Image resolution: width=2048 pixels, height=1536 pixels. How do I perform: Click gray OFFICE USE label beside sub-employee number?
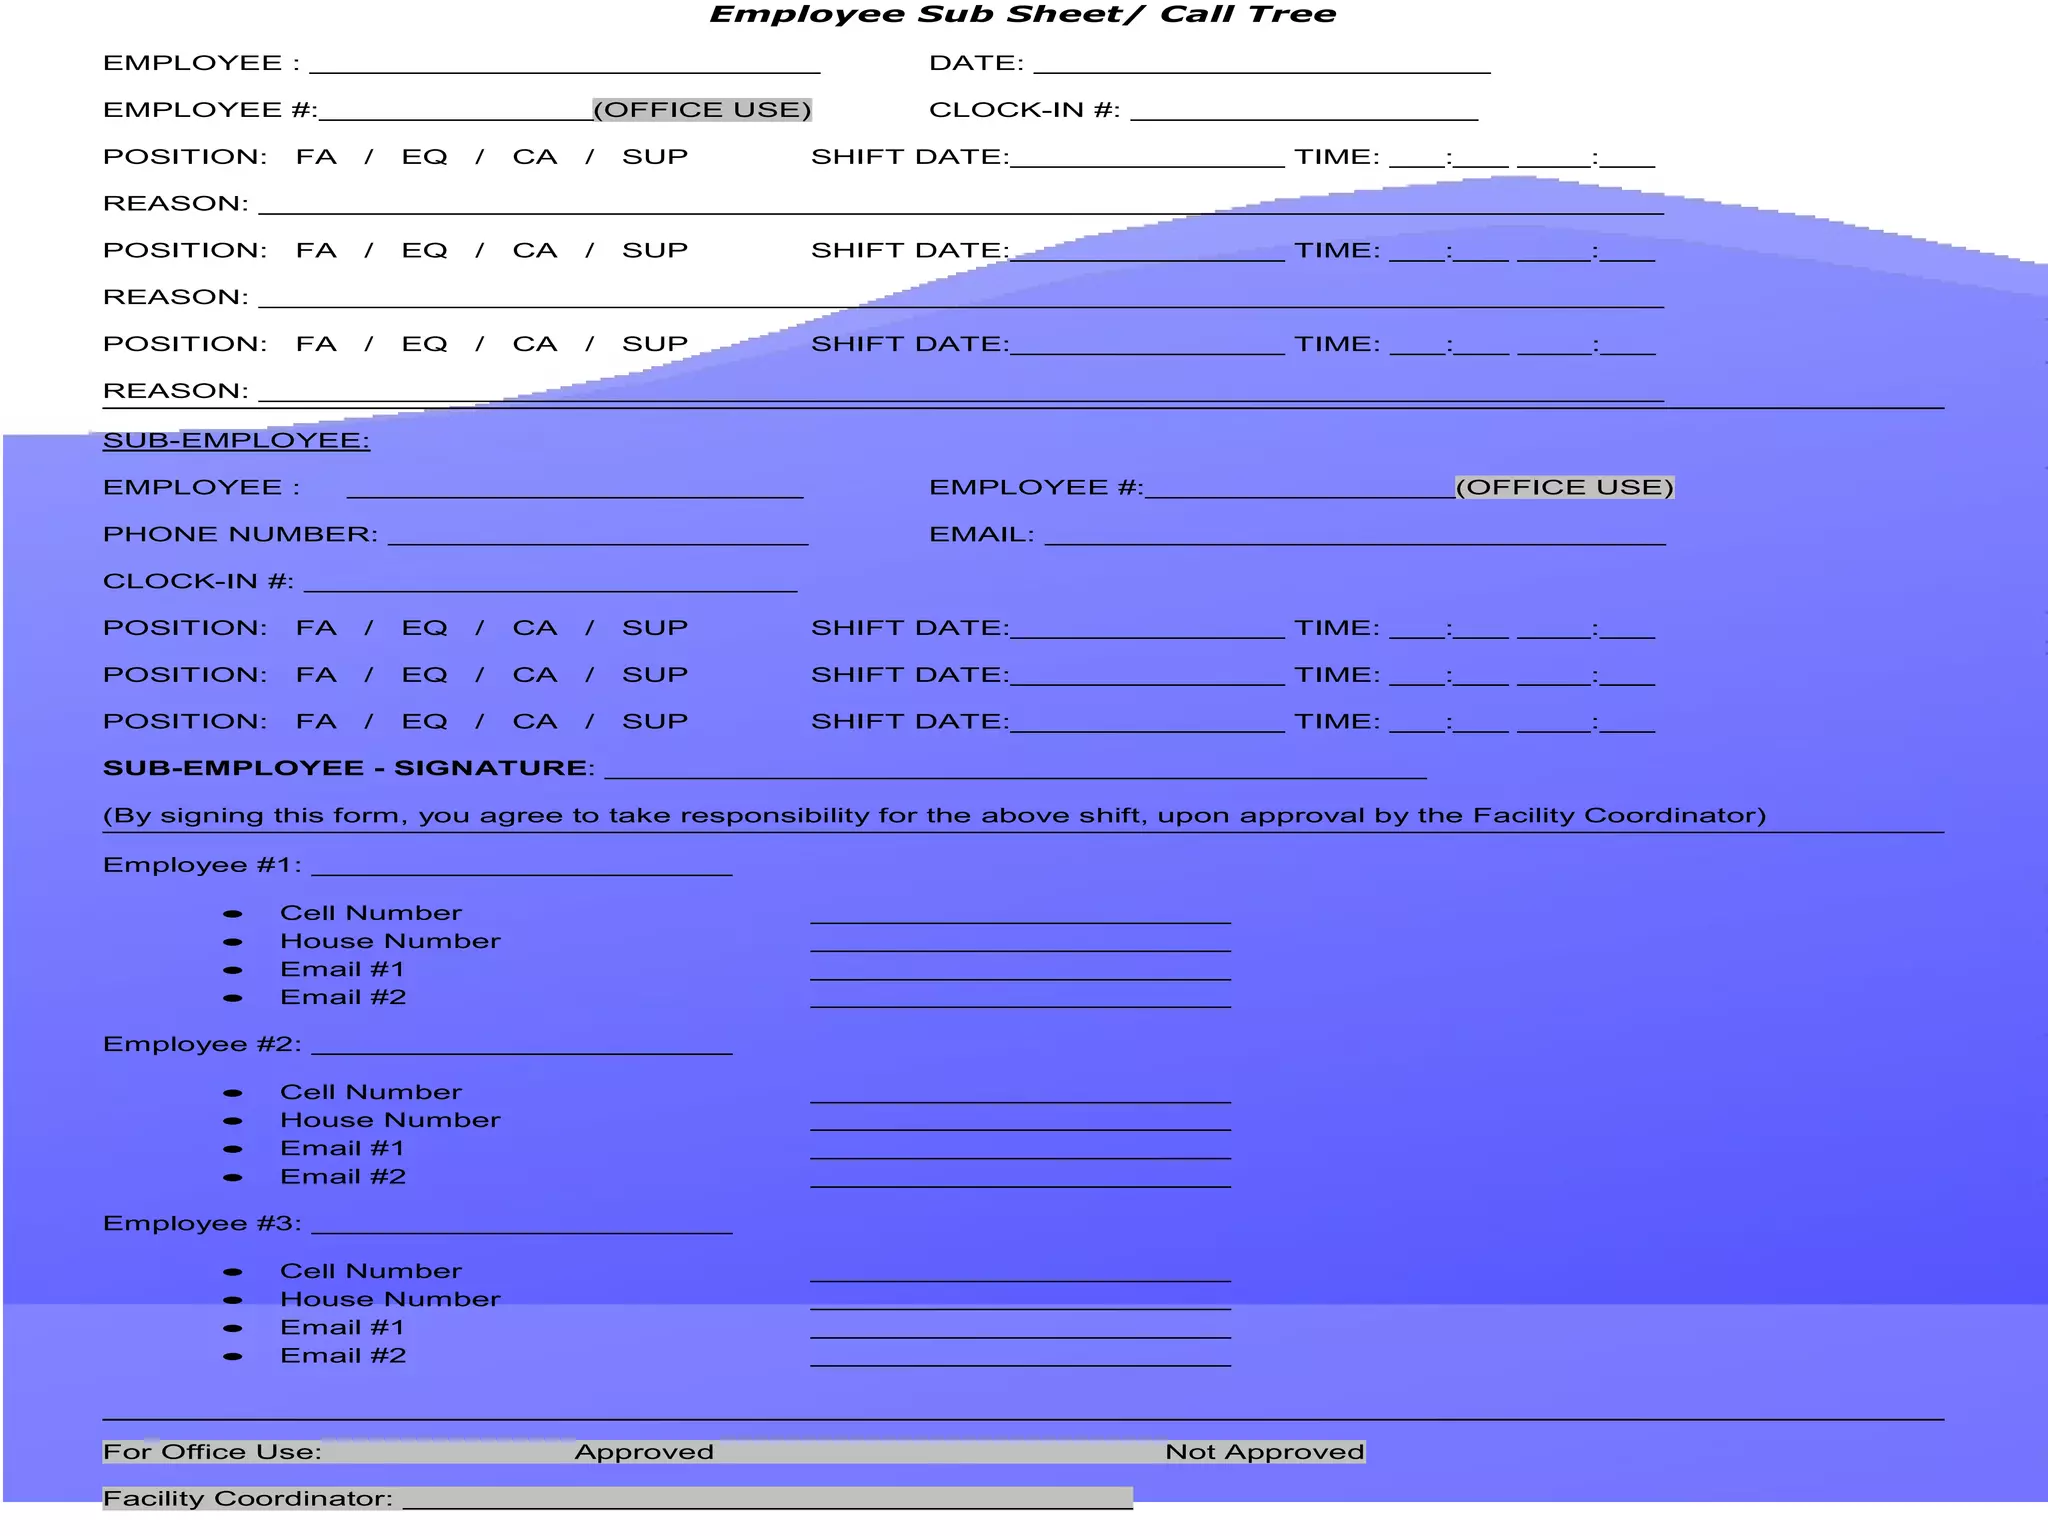click(1564, 488)
